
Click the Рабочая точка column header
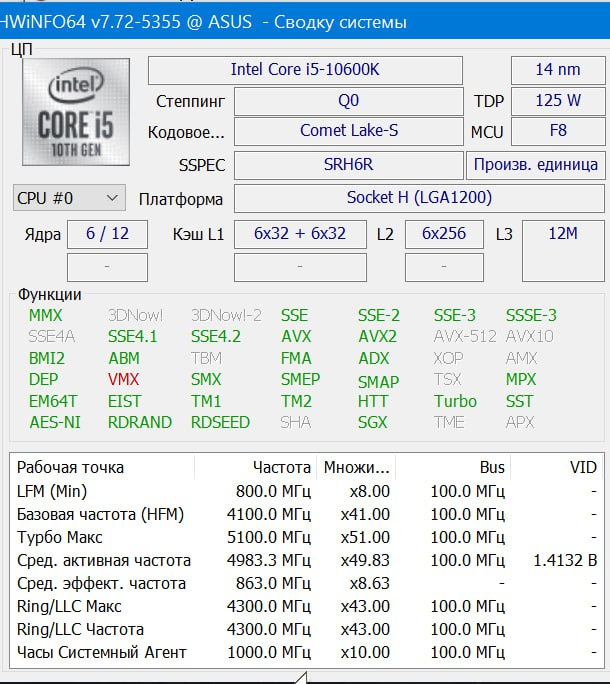(102, 468)
